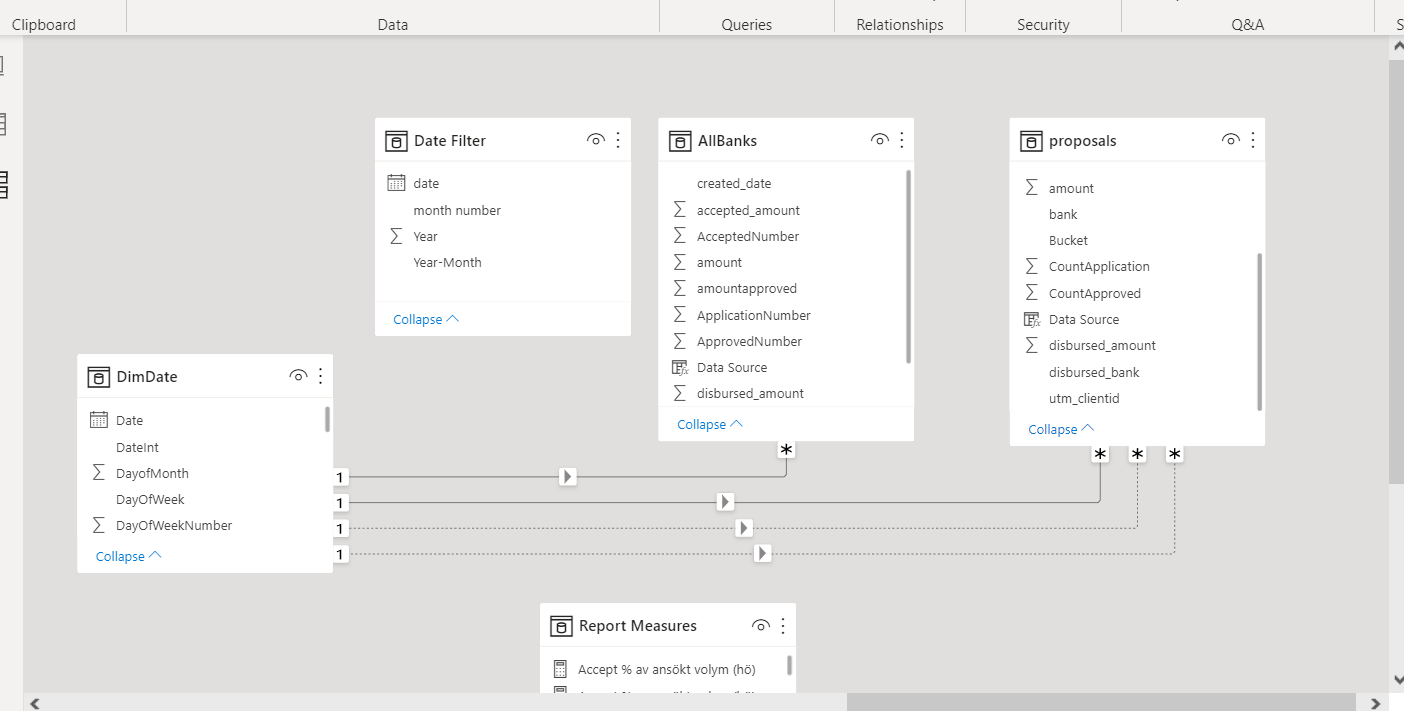Click the Relationships ribbon group label

(900, 25)
